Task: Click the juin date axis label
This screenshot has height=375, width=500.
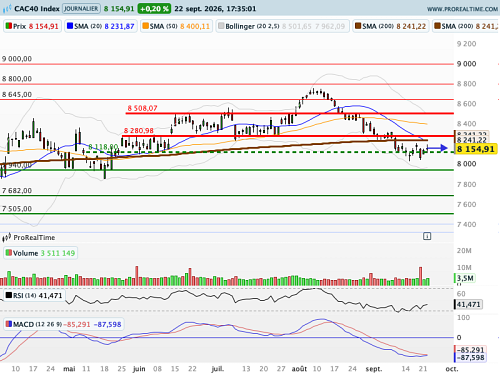Action: [139, 369]
